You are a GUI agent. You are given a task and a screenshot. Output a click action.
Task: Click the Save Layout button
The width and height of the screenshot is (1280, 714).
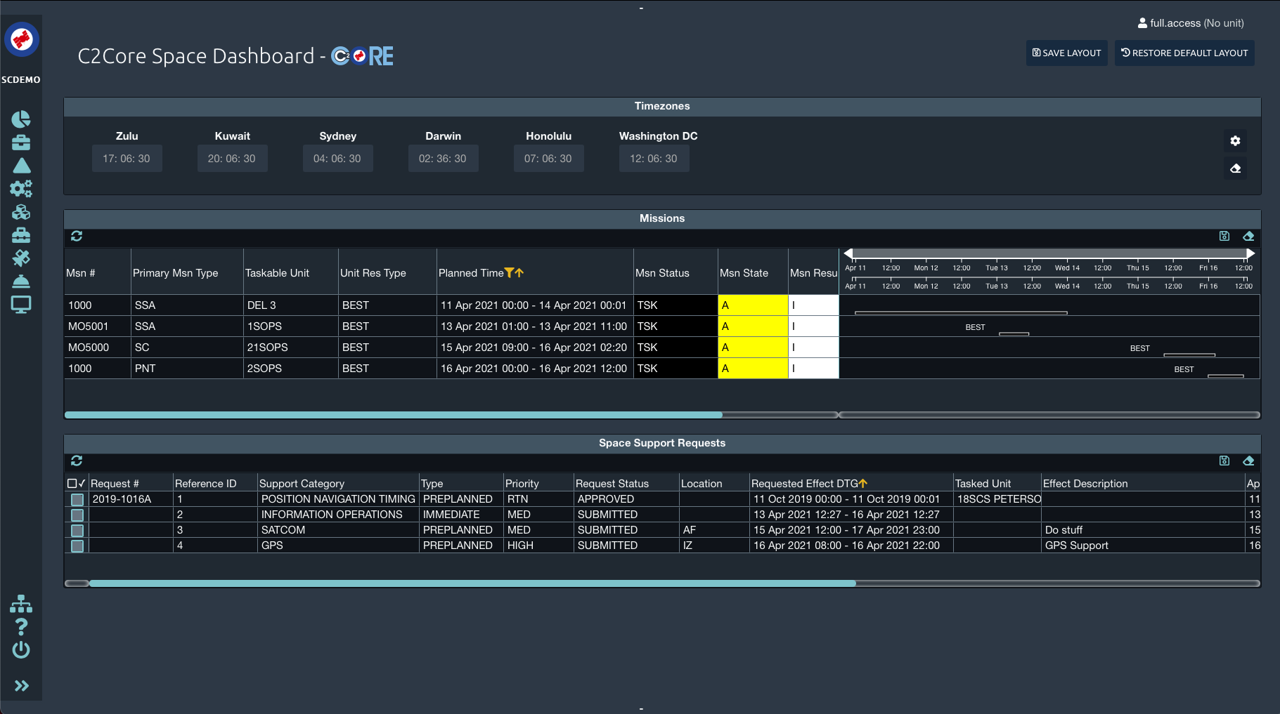[1066, 53]
